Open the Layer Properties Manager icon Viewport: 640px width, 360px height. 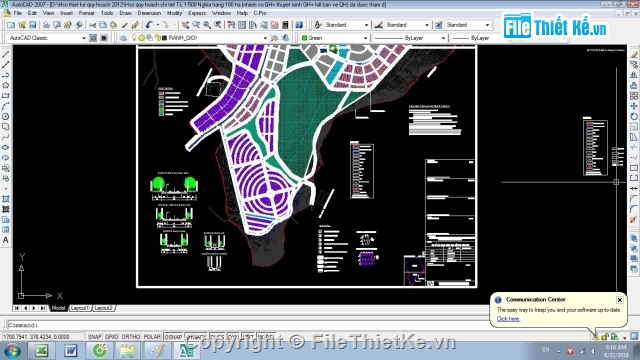(123, 38)
